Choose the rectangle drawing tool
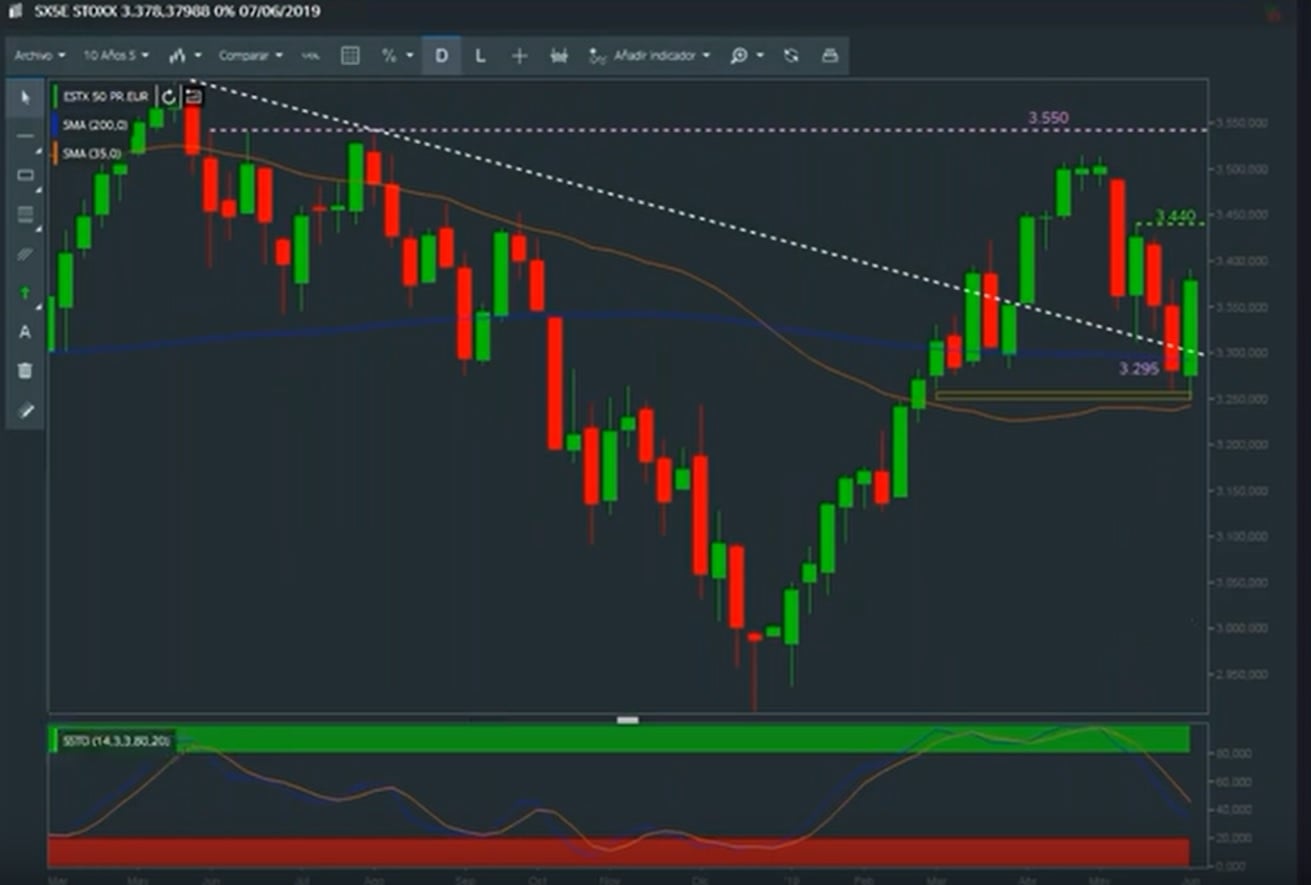Viewport: 1311px width, 885px height. coord(26,175)
